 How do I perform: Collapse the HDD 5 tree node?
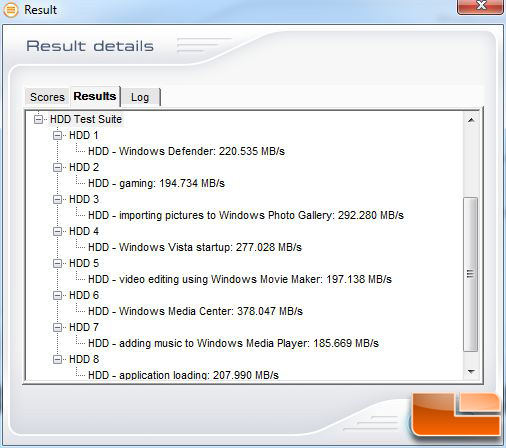pos(57,263)
